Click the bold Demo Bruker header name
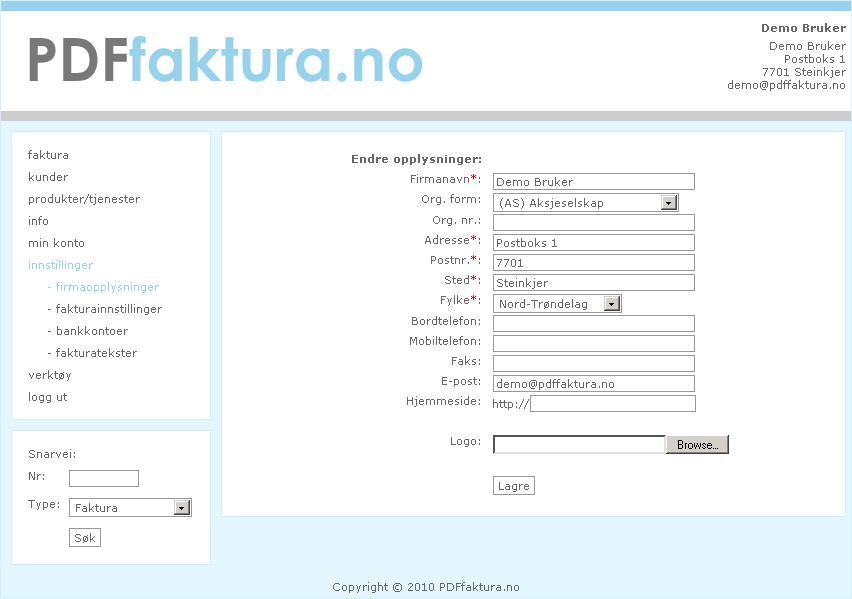This screenshot has width=852, height=599. [803, 28]
